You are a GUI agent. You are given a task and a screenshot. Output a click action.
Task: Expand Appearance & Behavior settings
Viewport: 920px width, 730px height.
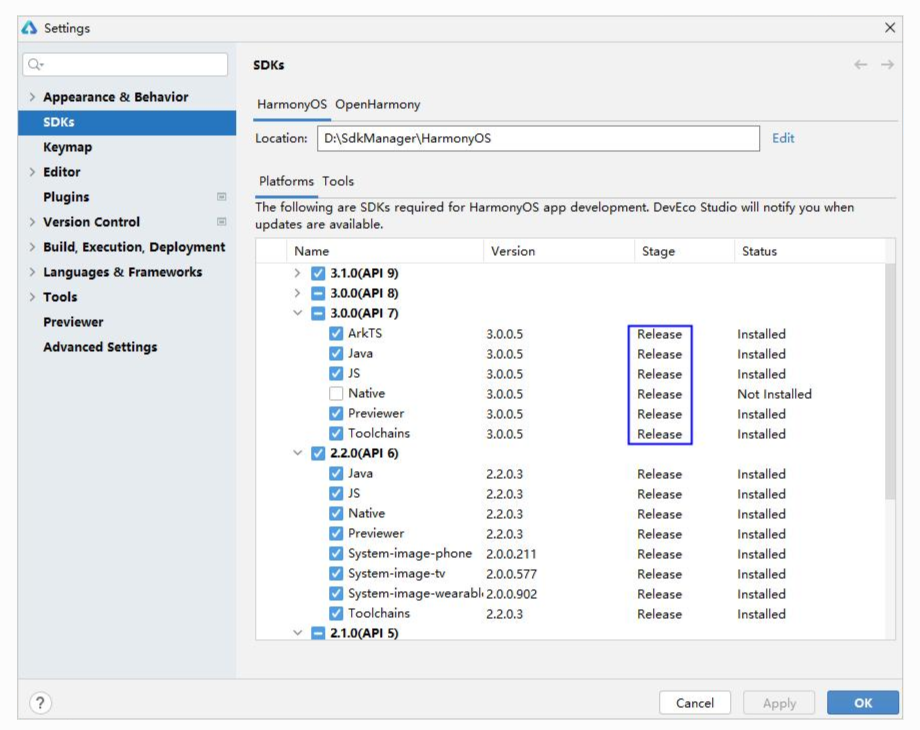click(x=32, y=97)
